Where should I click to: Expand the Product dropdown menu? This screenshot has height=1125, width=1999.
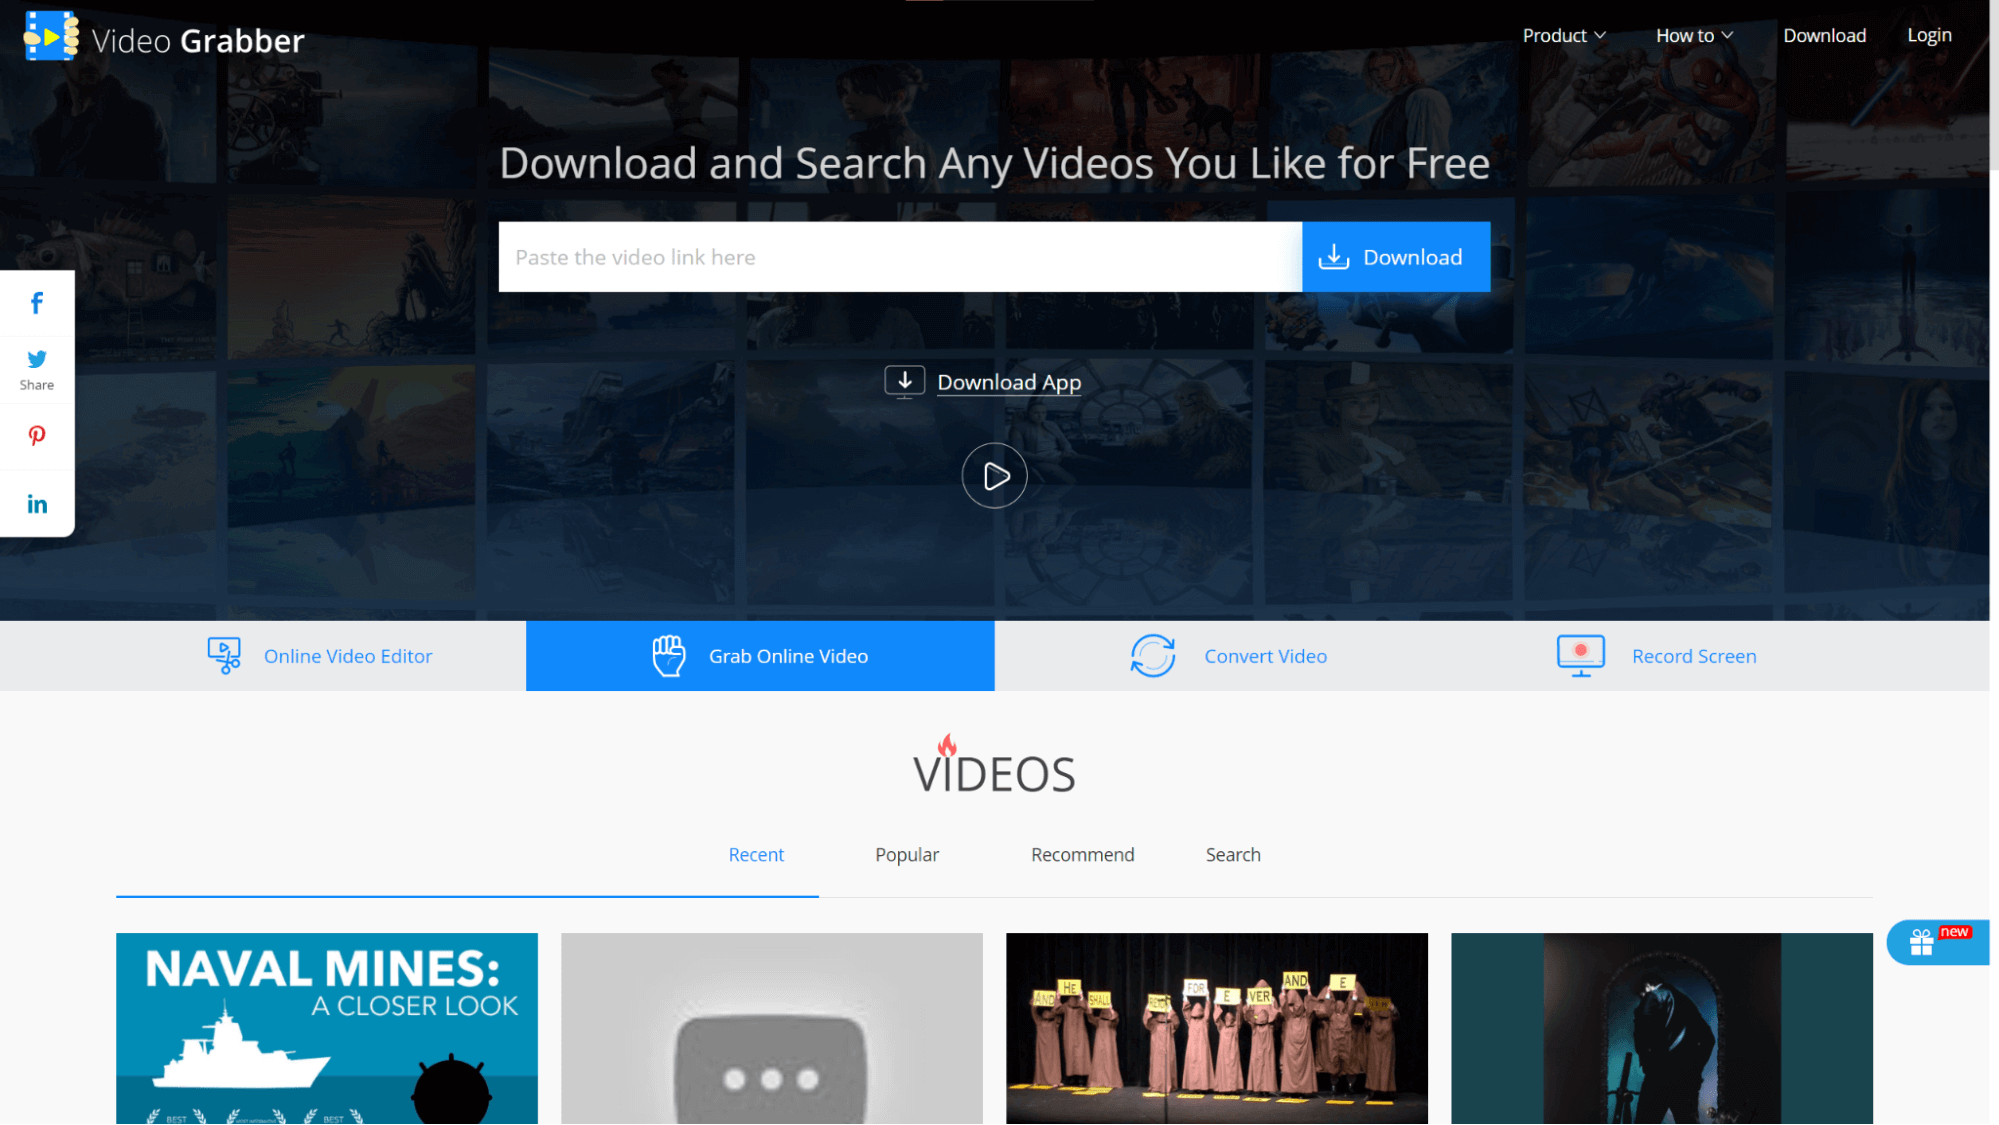pyautogui.click(x=1562, y=34)
